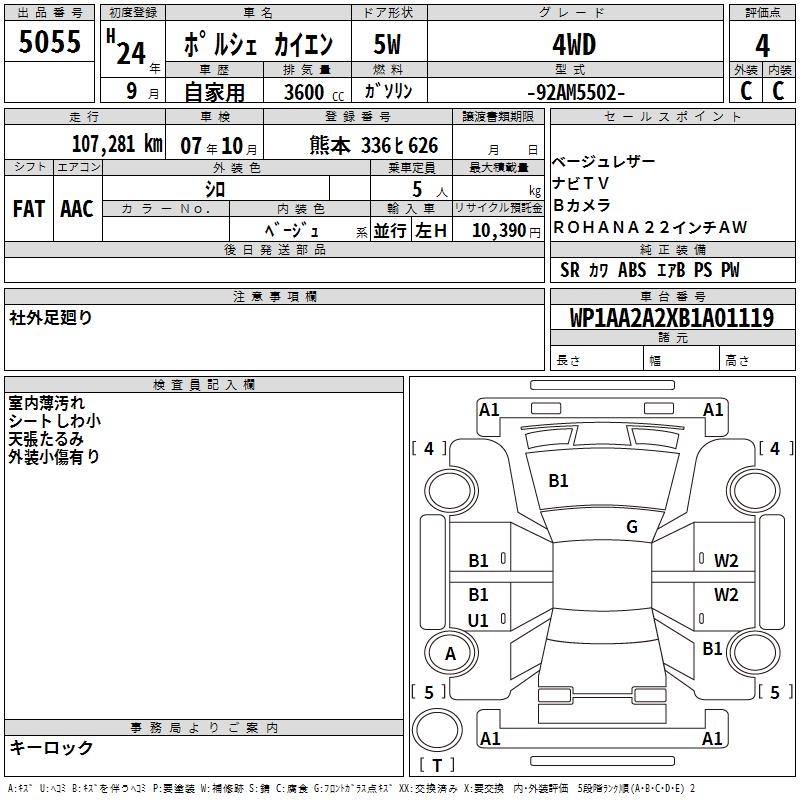Select the mileage 107,281 km
This screenshot has height=800, width=800.
point(117,144)
